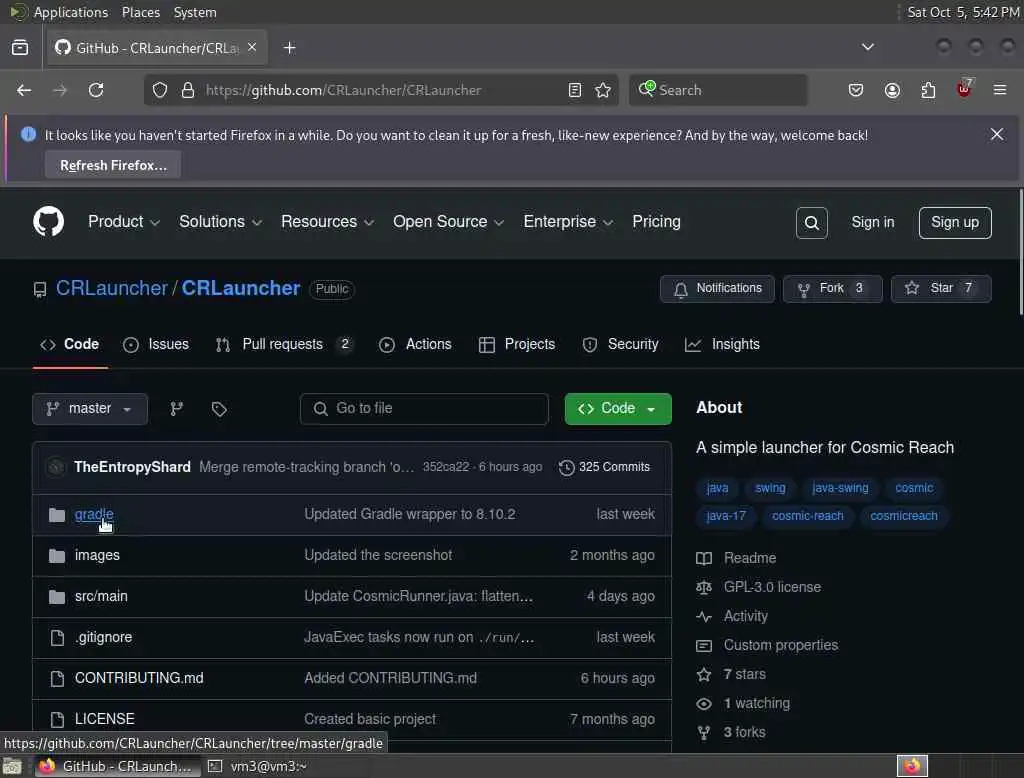View branches using the branch icon

pos(176,409)
